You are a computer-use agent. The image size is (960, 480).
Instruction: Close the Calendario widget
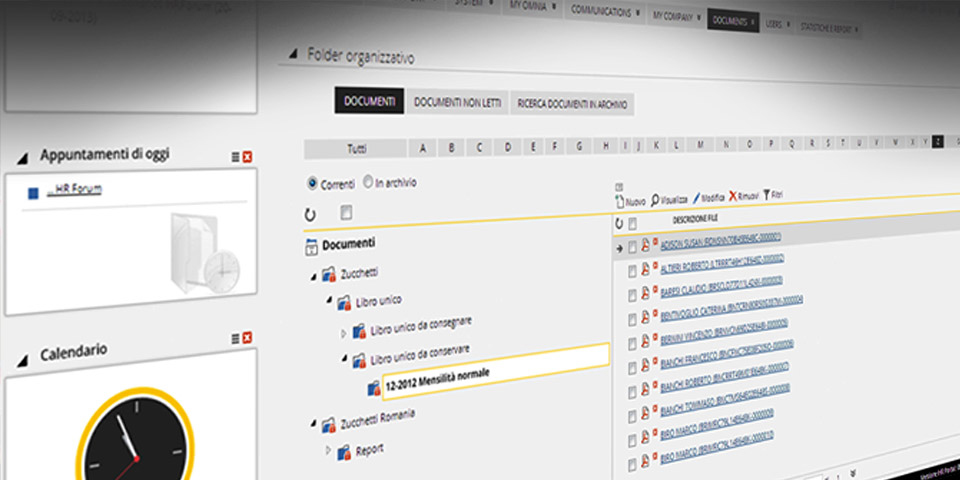pos(247,338)
